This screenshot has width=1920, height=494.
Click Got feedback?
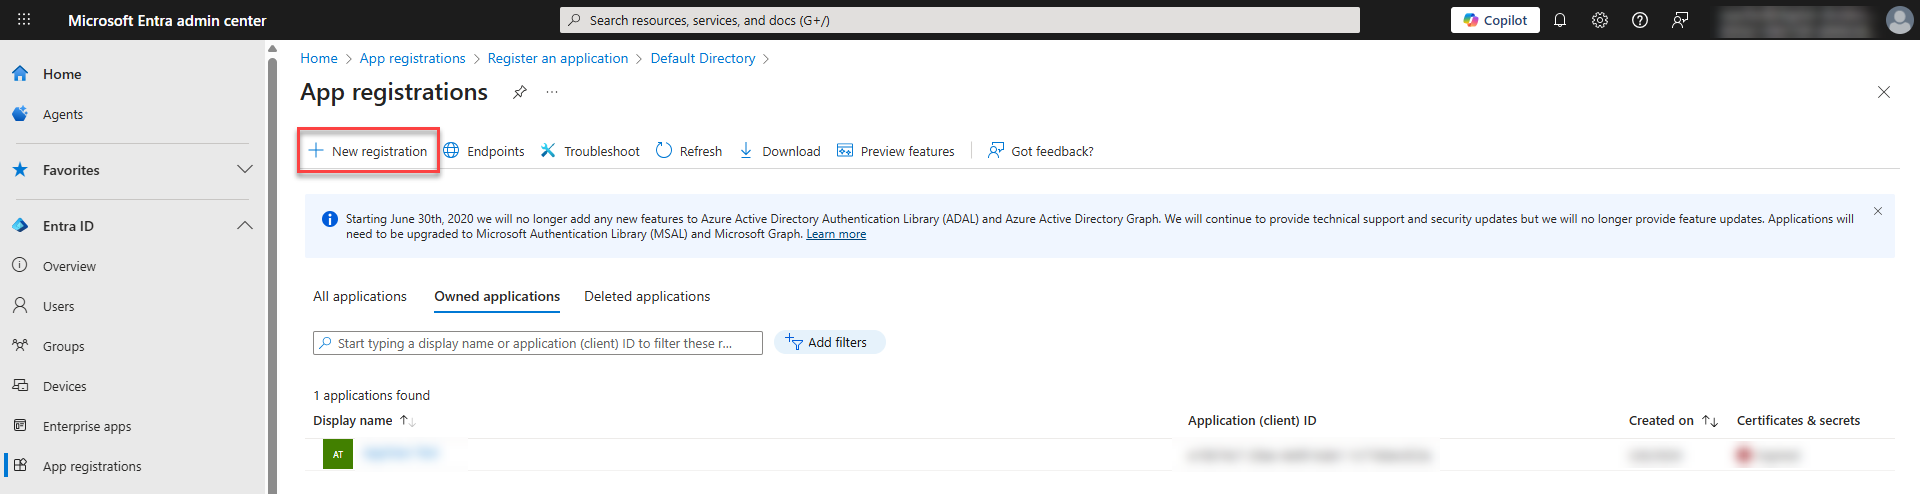tap(1041, 151)
